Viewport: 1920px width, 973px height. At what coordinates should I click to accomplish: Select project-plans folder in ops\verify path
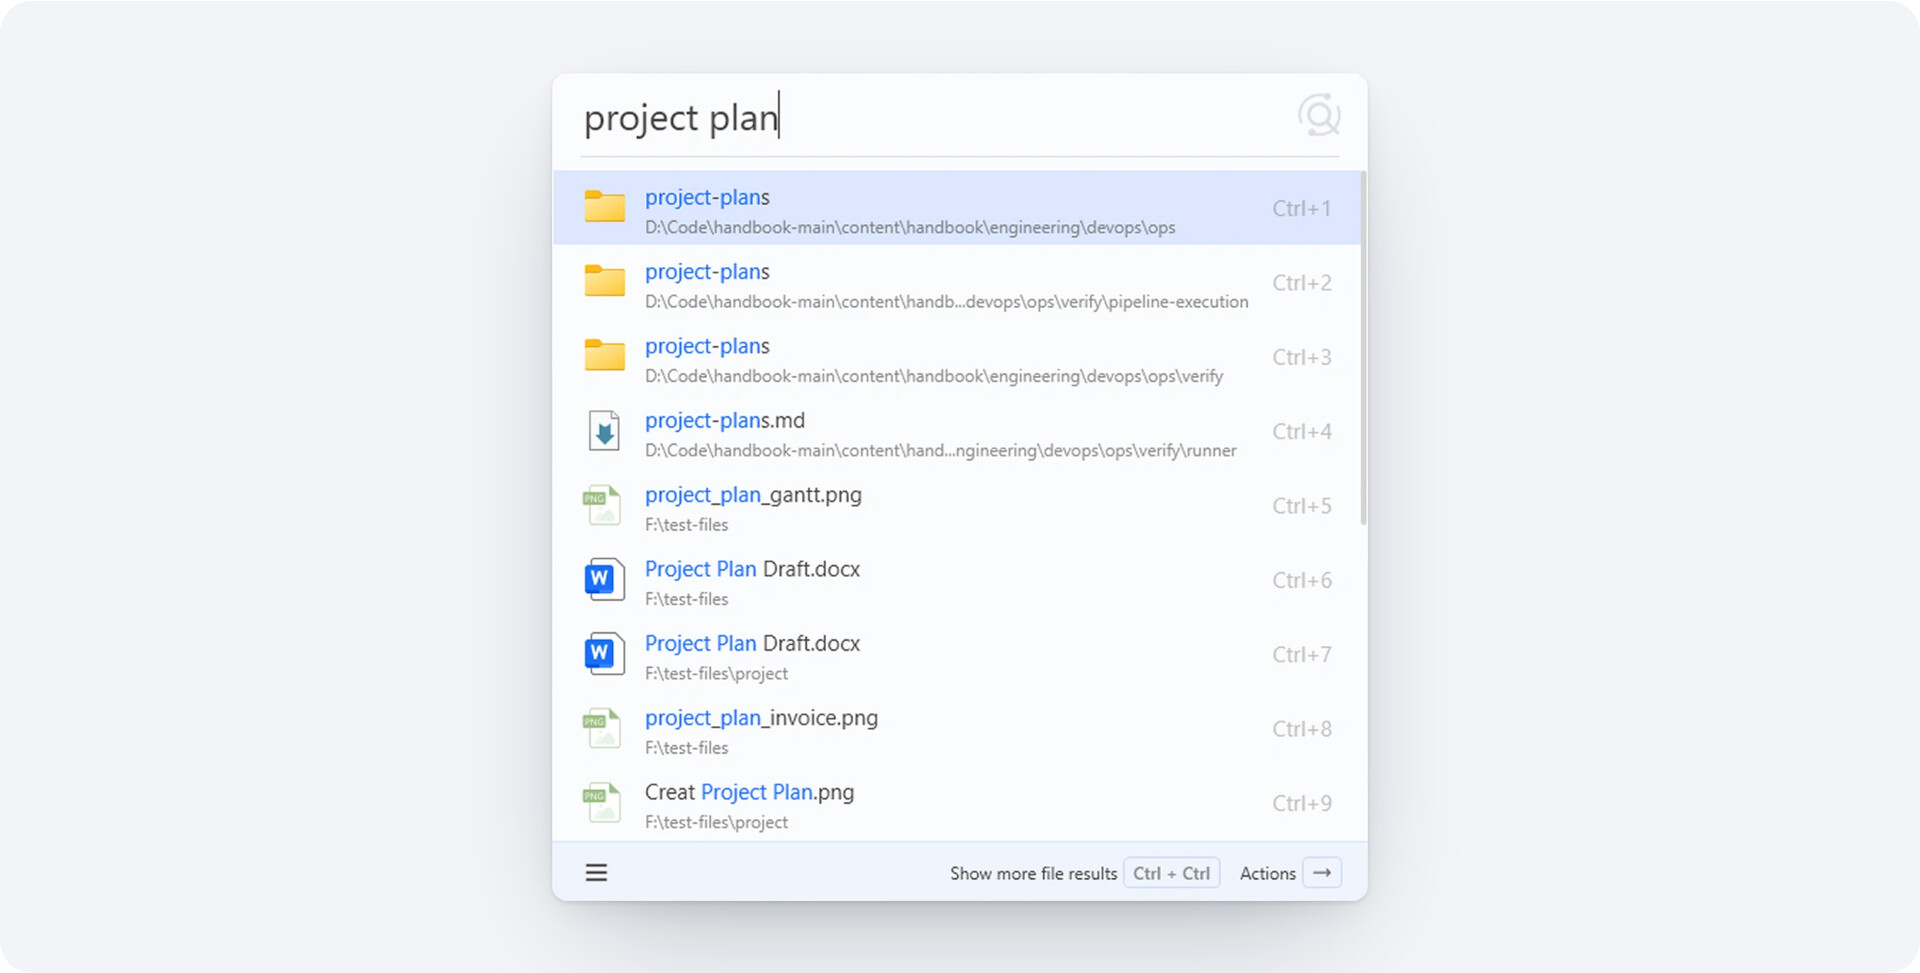pyautogui.click(x=957, y=357)
